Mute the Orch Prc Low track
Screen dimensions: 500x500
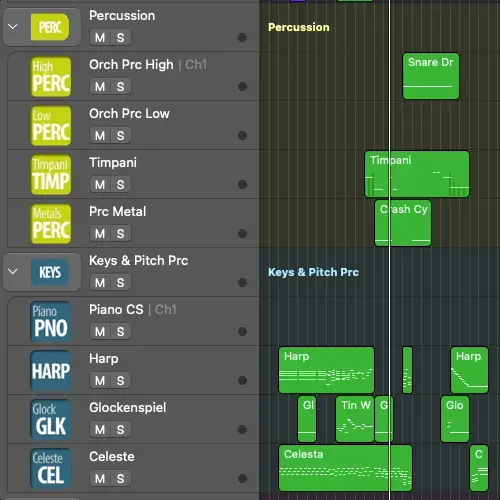tap(100, 136)
